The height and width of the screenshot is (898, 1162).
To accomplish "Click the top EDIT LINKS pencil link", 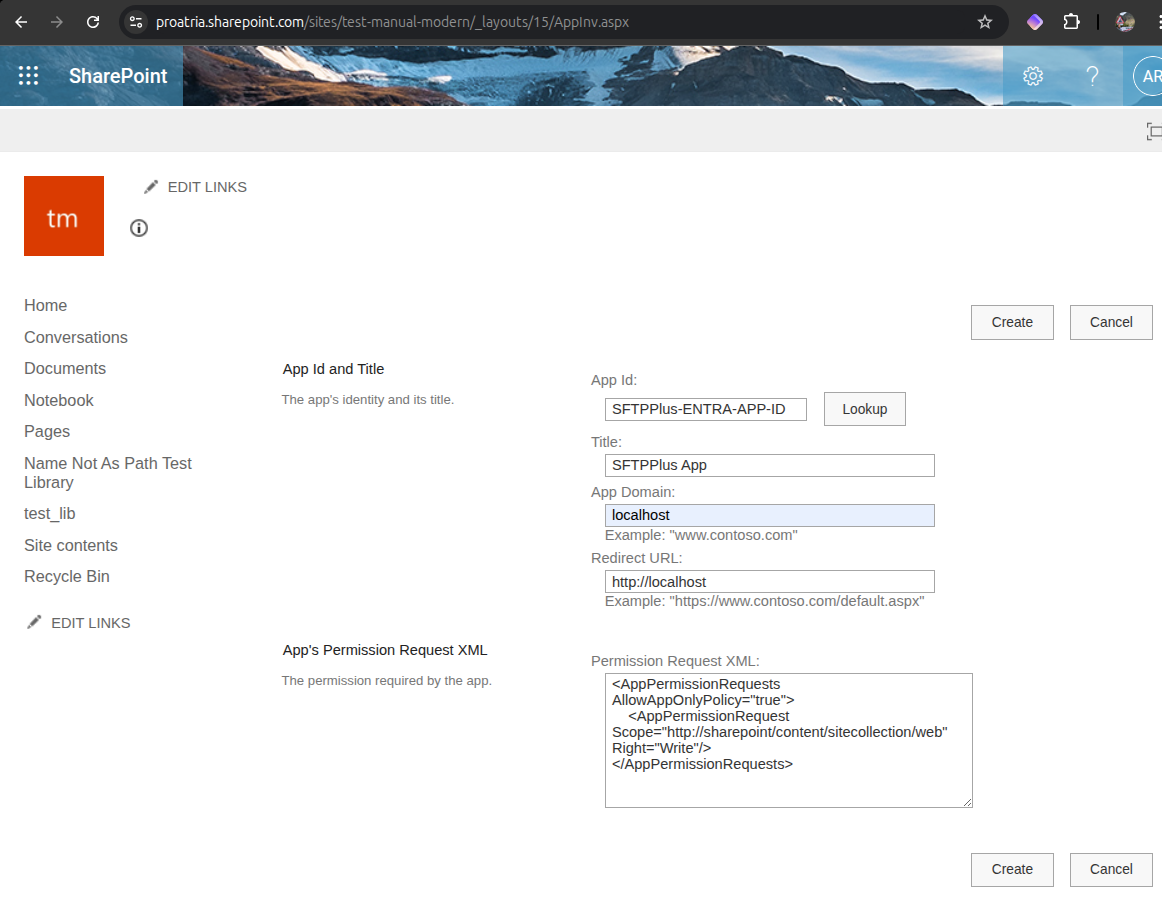I will coord(196,187).
